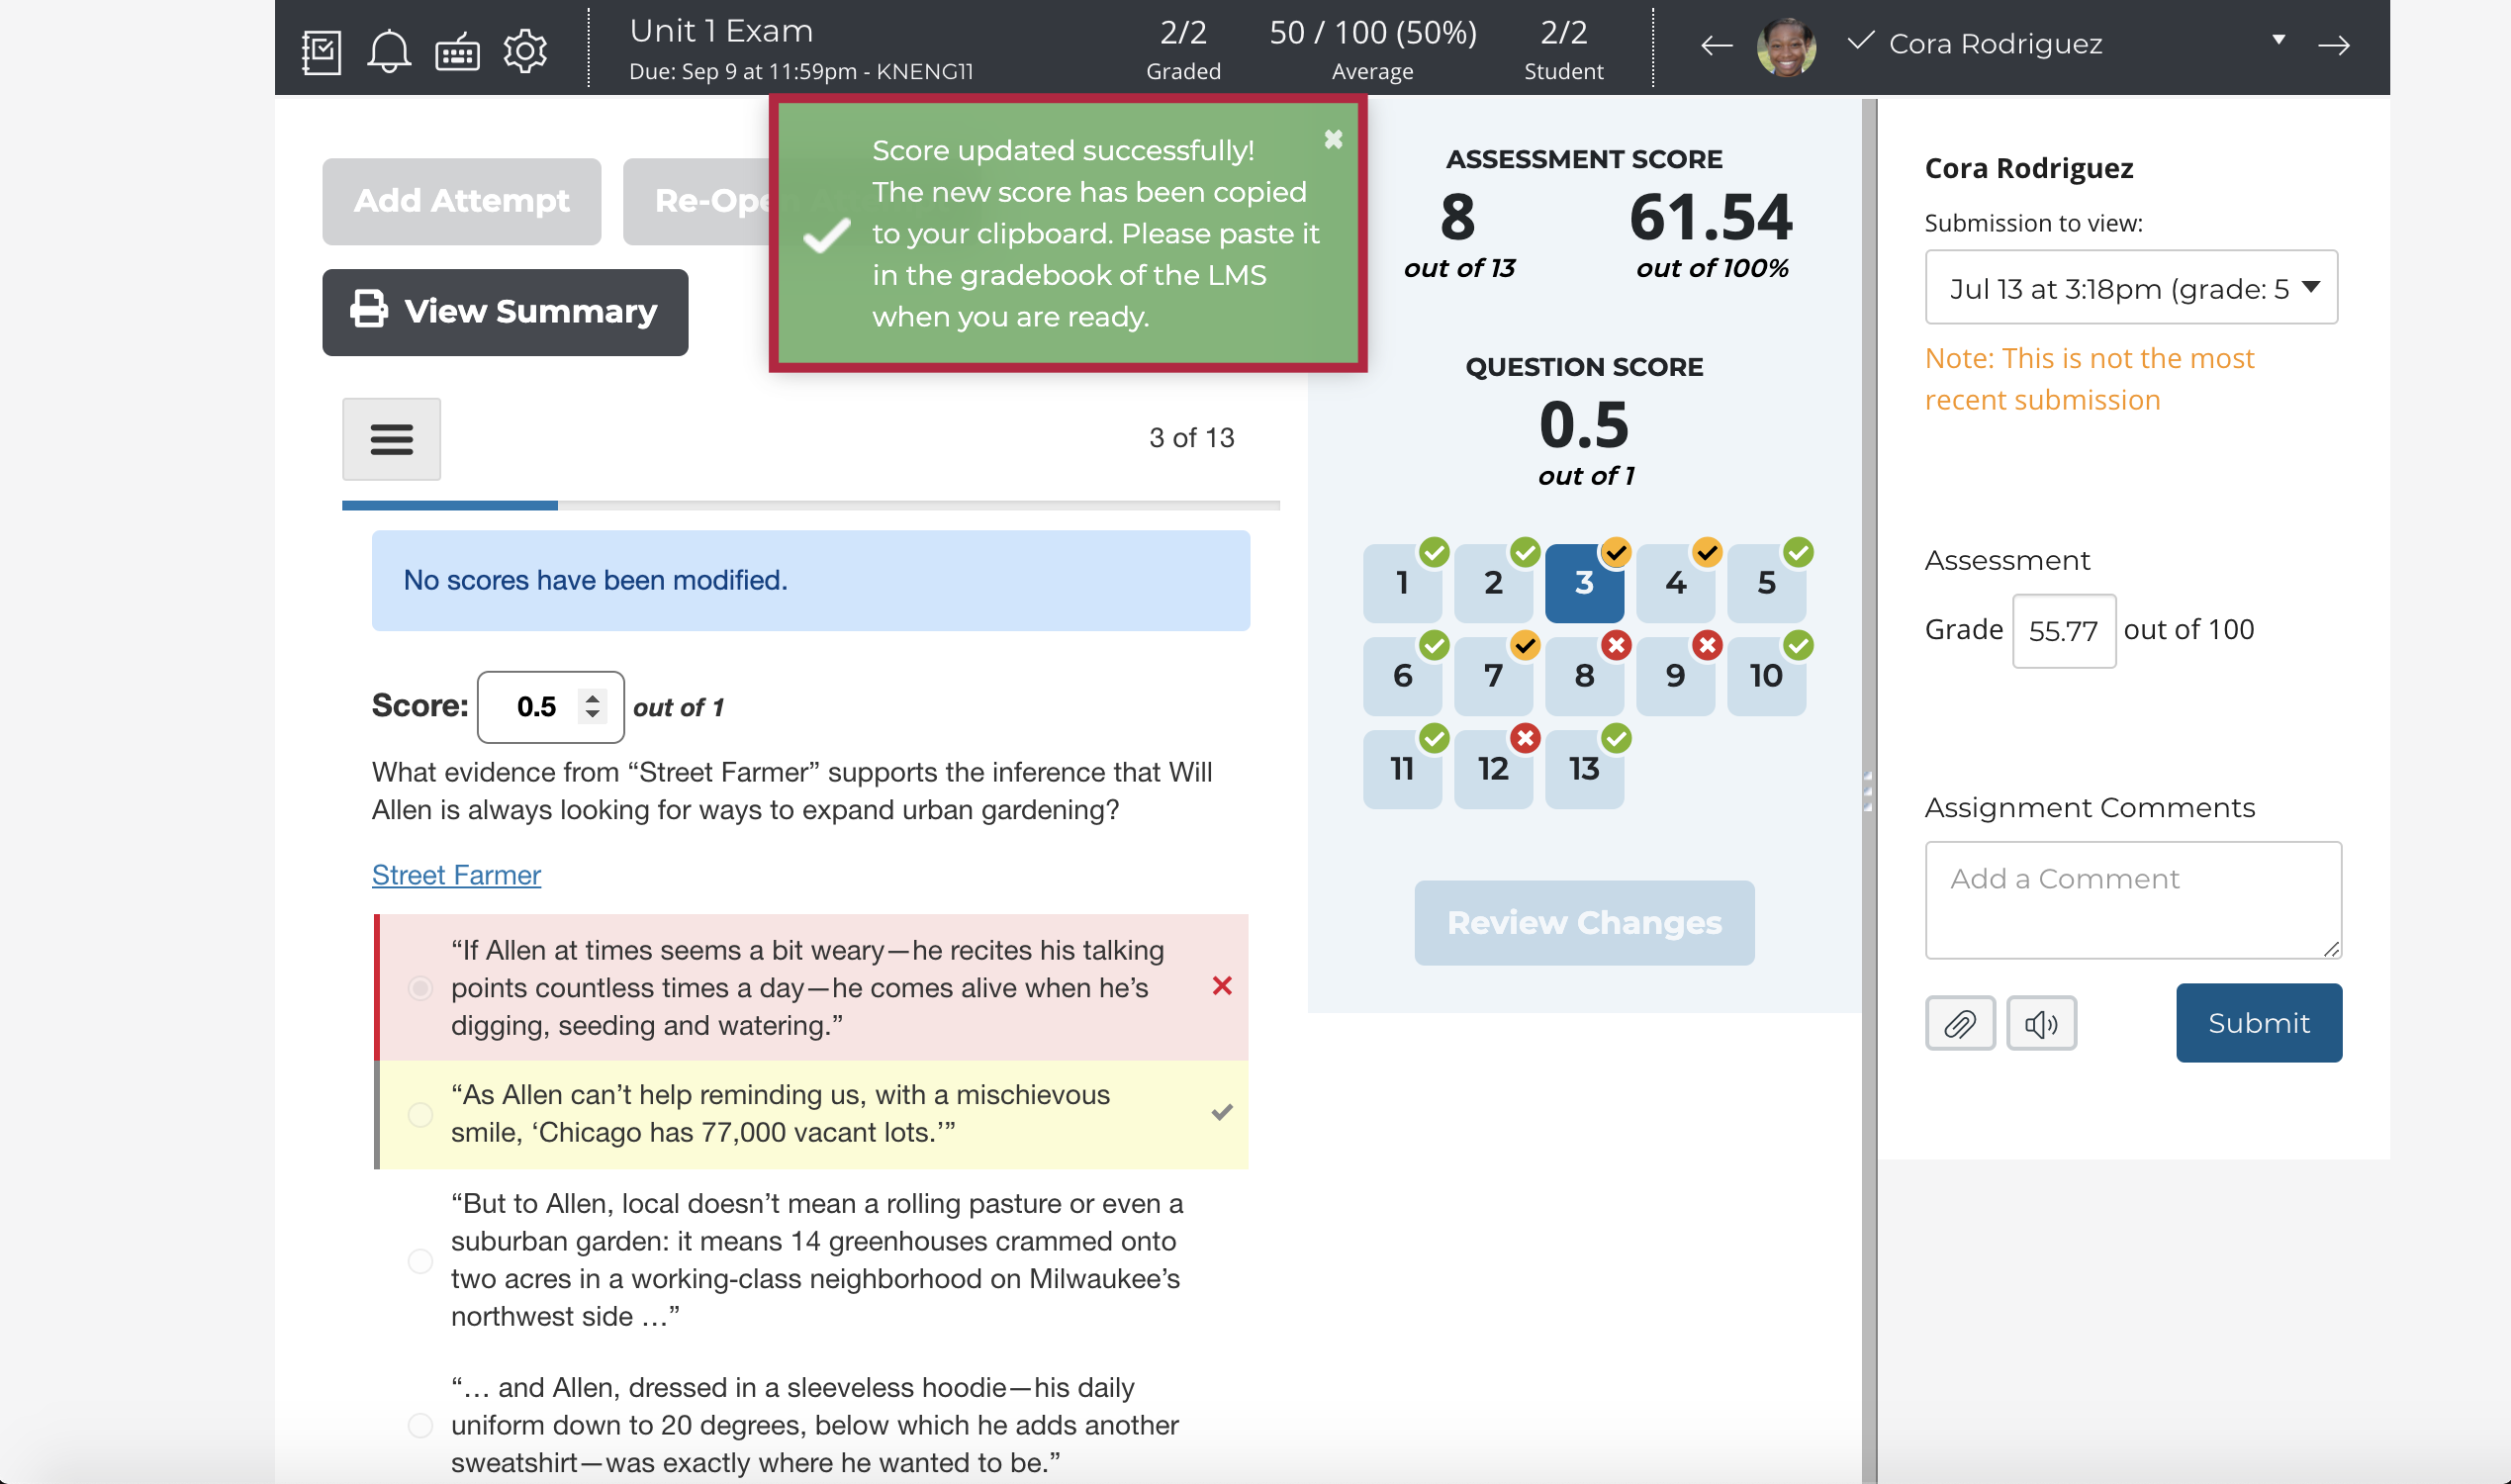
Task: Click the question score input field
Action: pos(550,707)
